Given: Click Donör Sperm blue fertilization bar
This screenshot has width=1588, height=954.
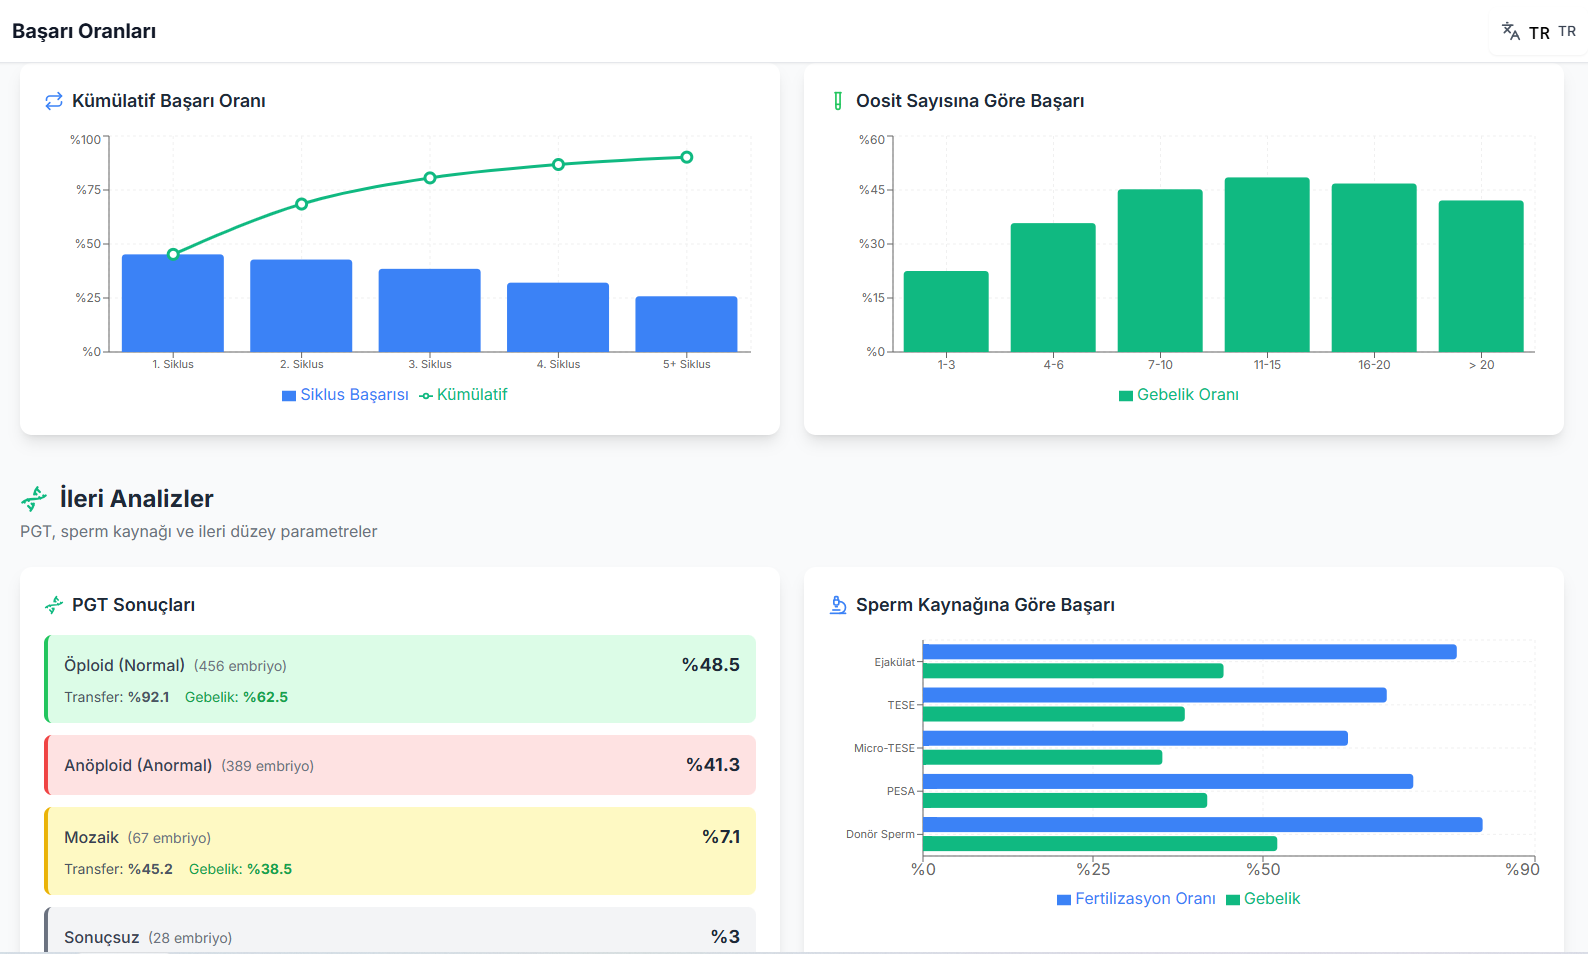Looking at the screenshot, I should pos(1203,825).
